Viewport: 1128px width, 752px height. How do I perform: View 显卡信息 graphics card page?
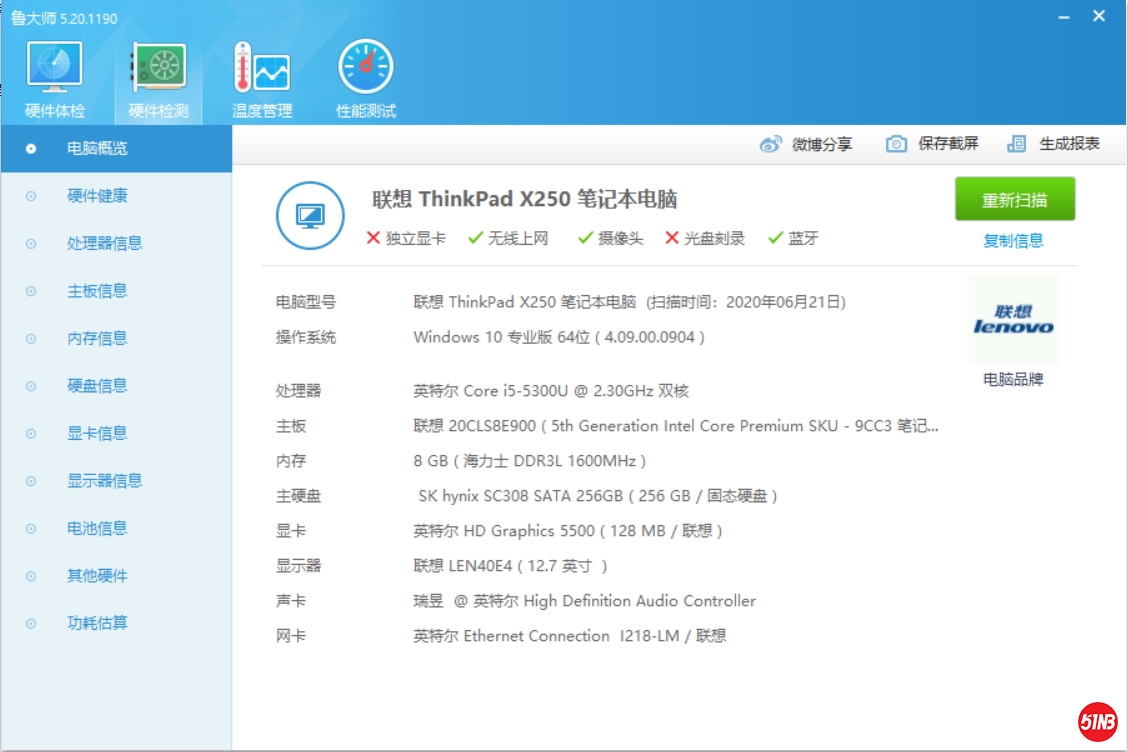pos(97,433)
